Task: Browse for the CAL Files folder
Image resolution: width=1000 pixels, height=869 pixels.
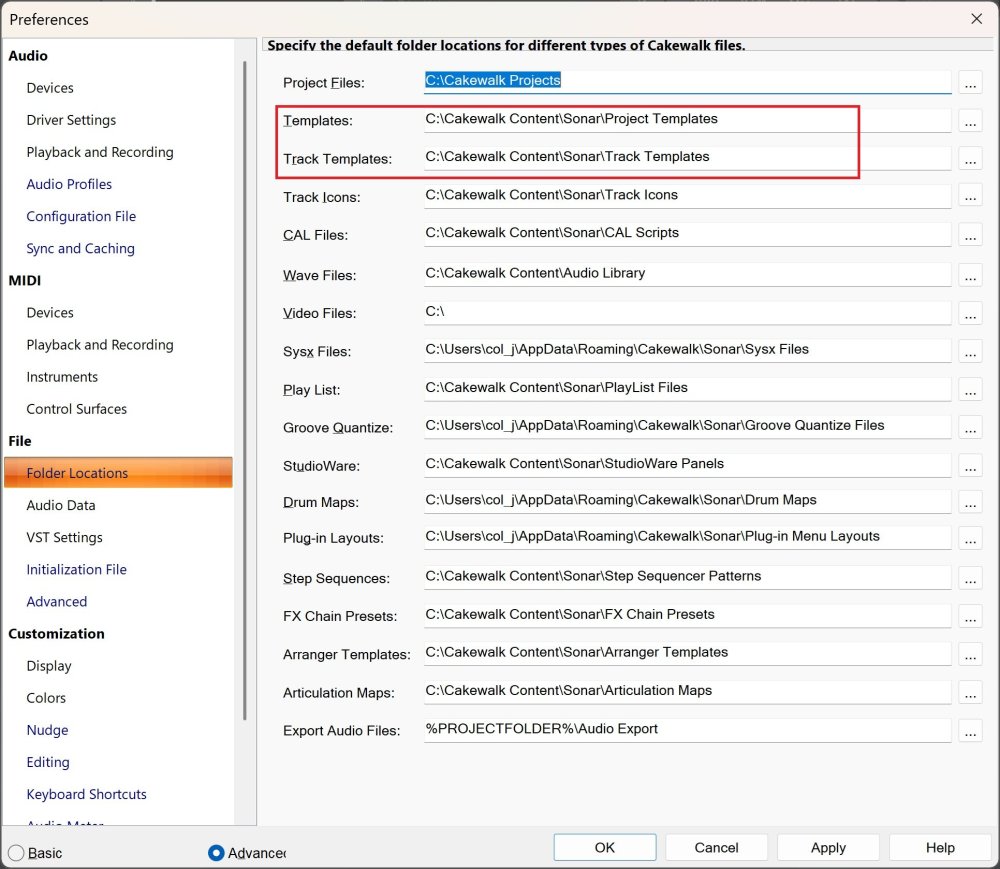Action: point(969,235)
